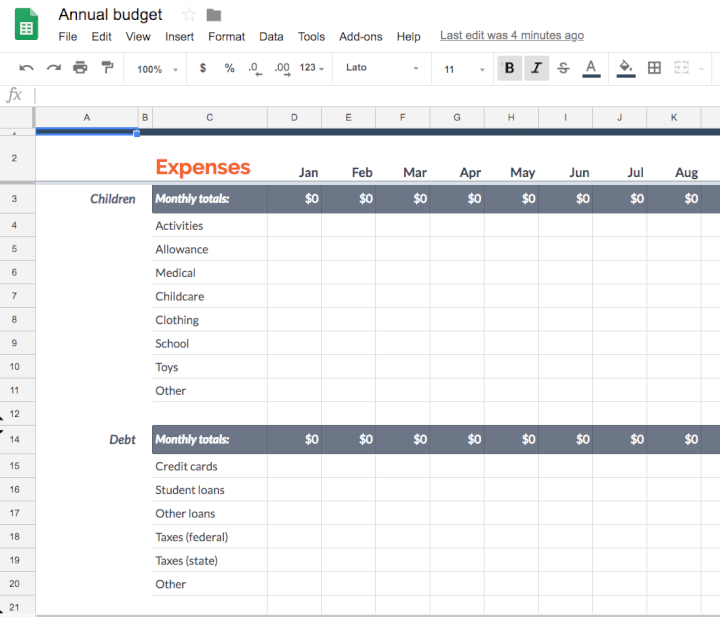Click the undo arrow icon
The width and height of the screenshot is (720, 617).
click(x=26, y=68)
